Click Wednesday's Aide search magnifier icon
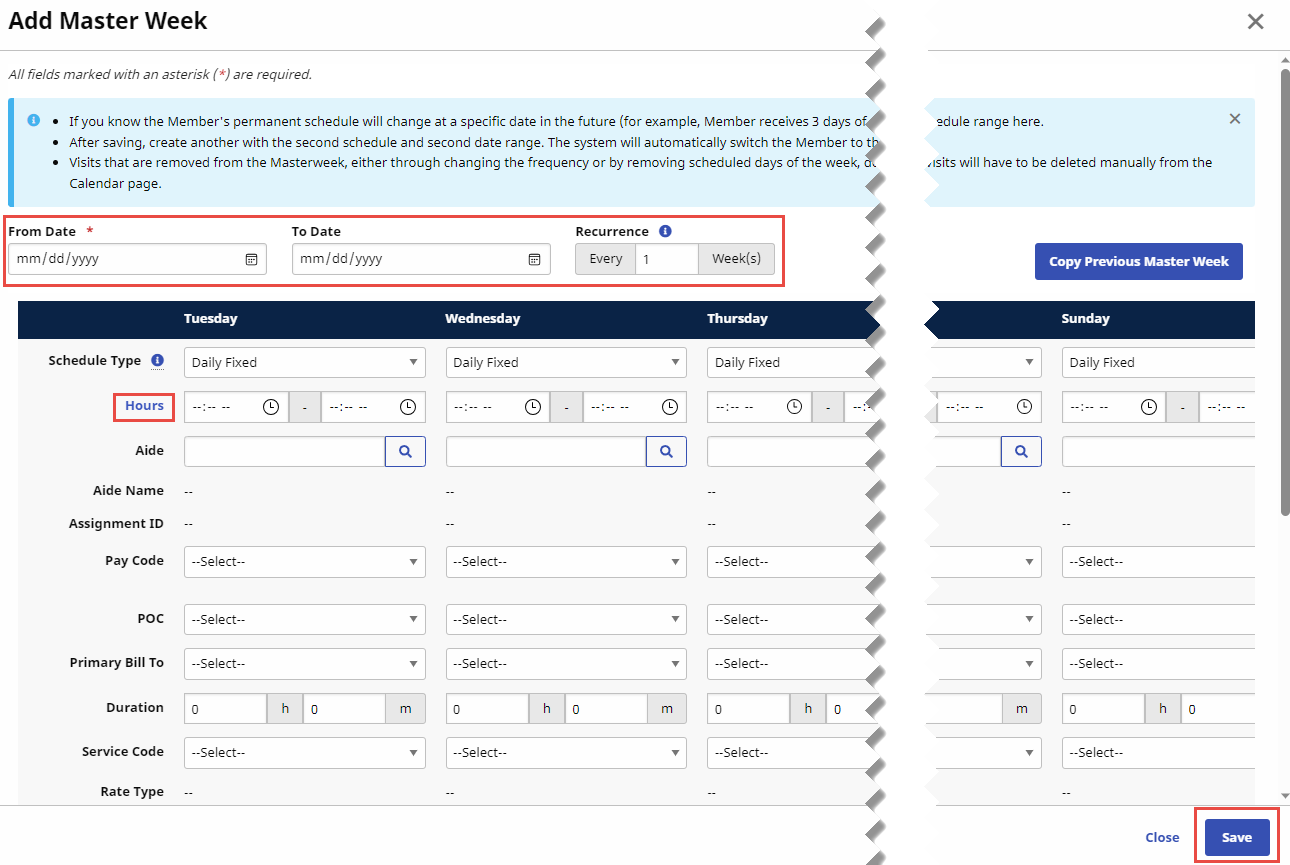Screen dimensions: 1290x865 666,451
